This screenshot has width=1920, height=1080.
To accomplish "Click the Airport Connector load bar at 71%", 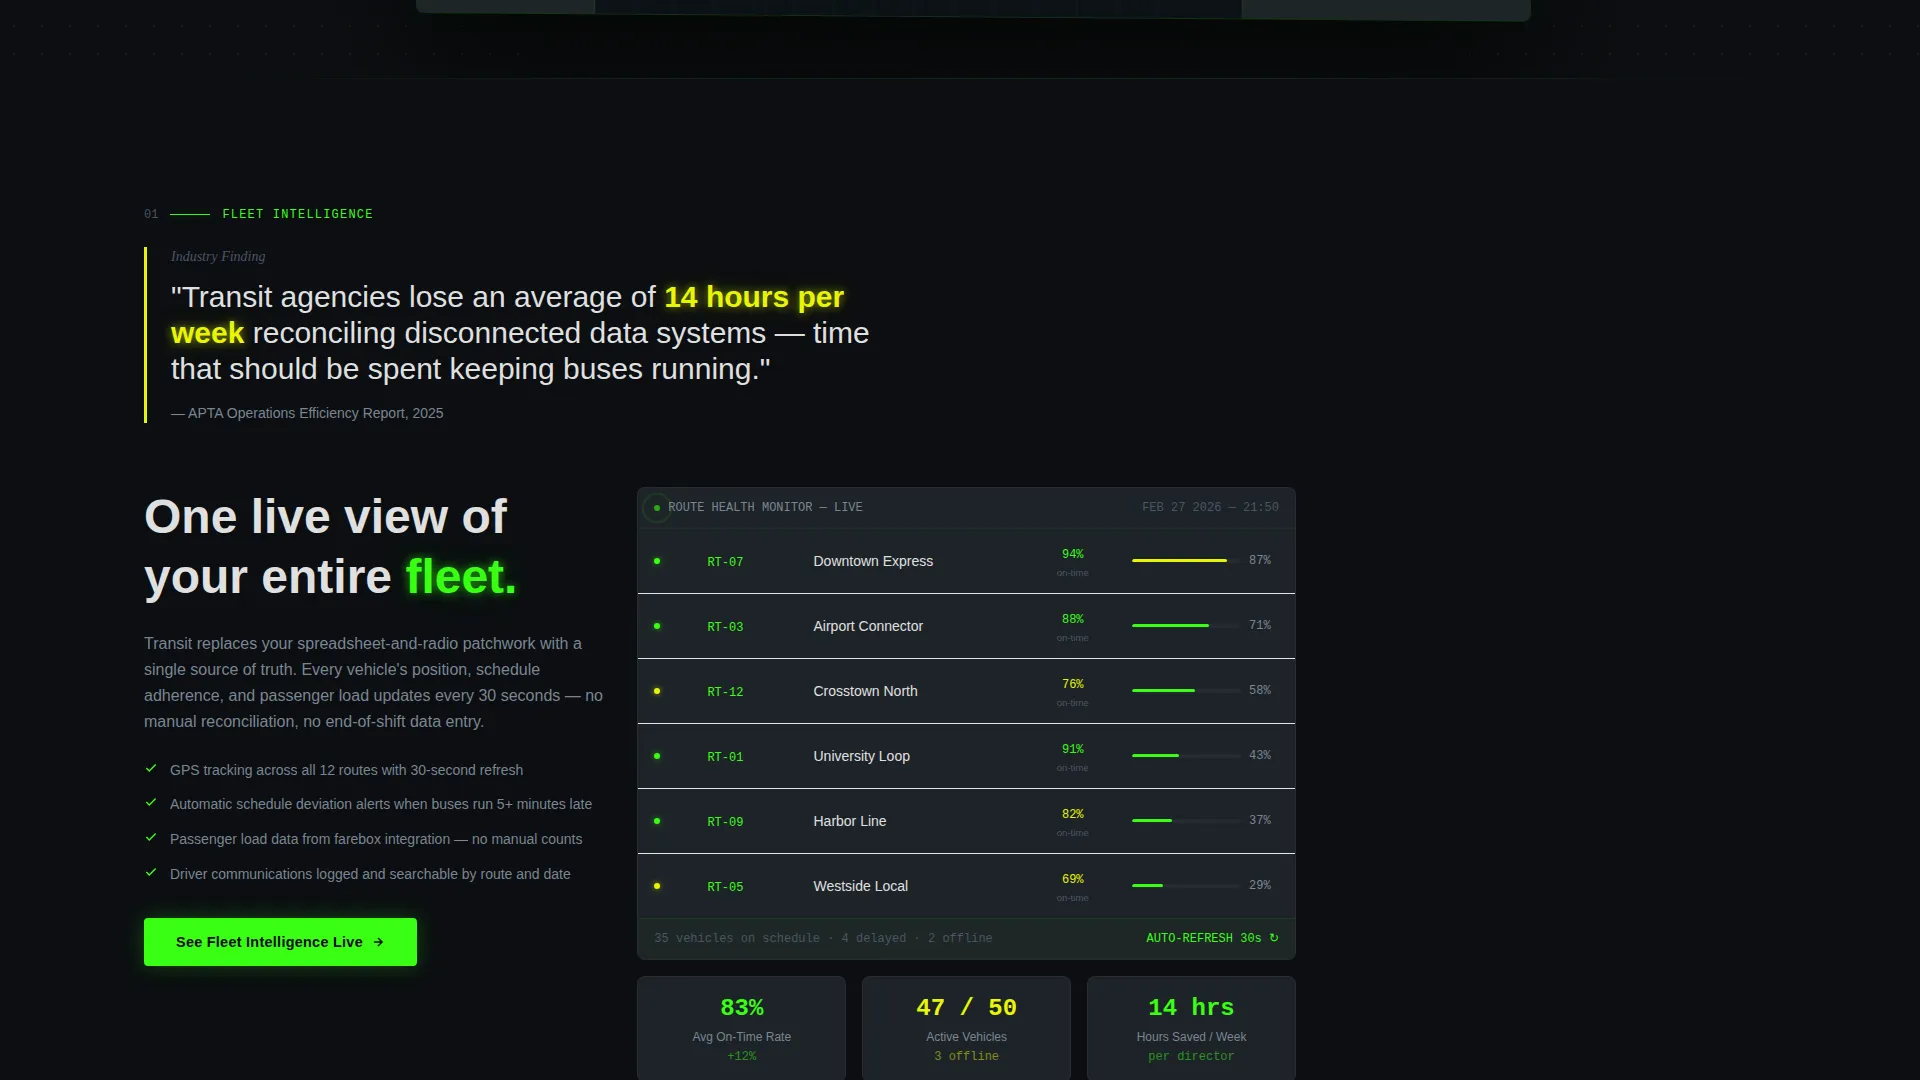I will [1186, 625].
